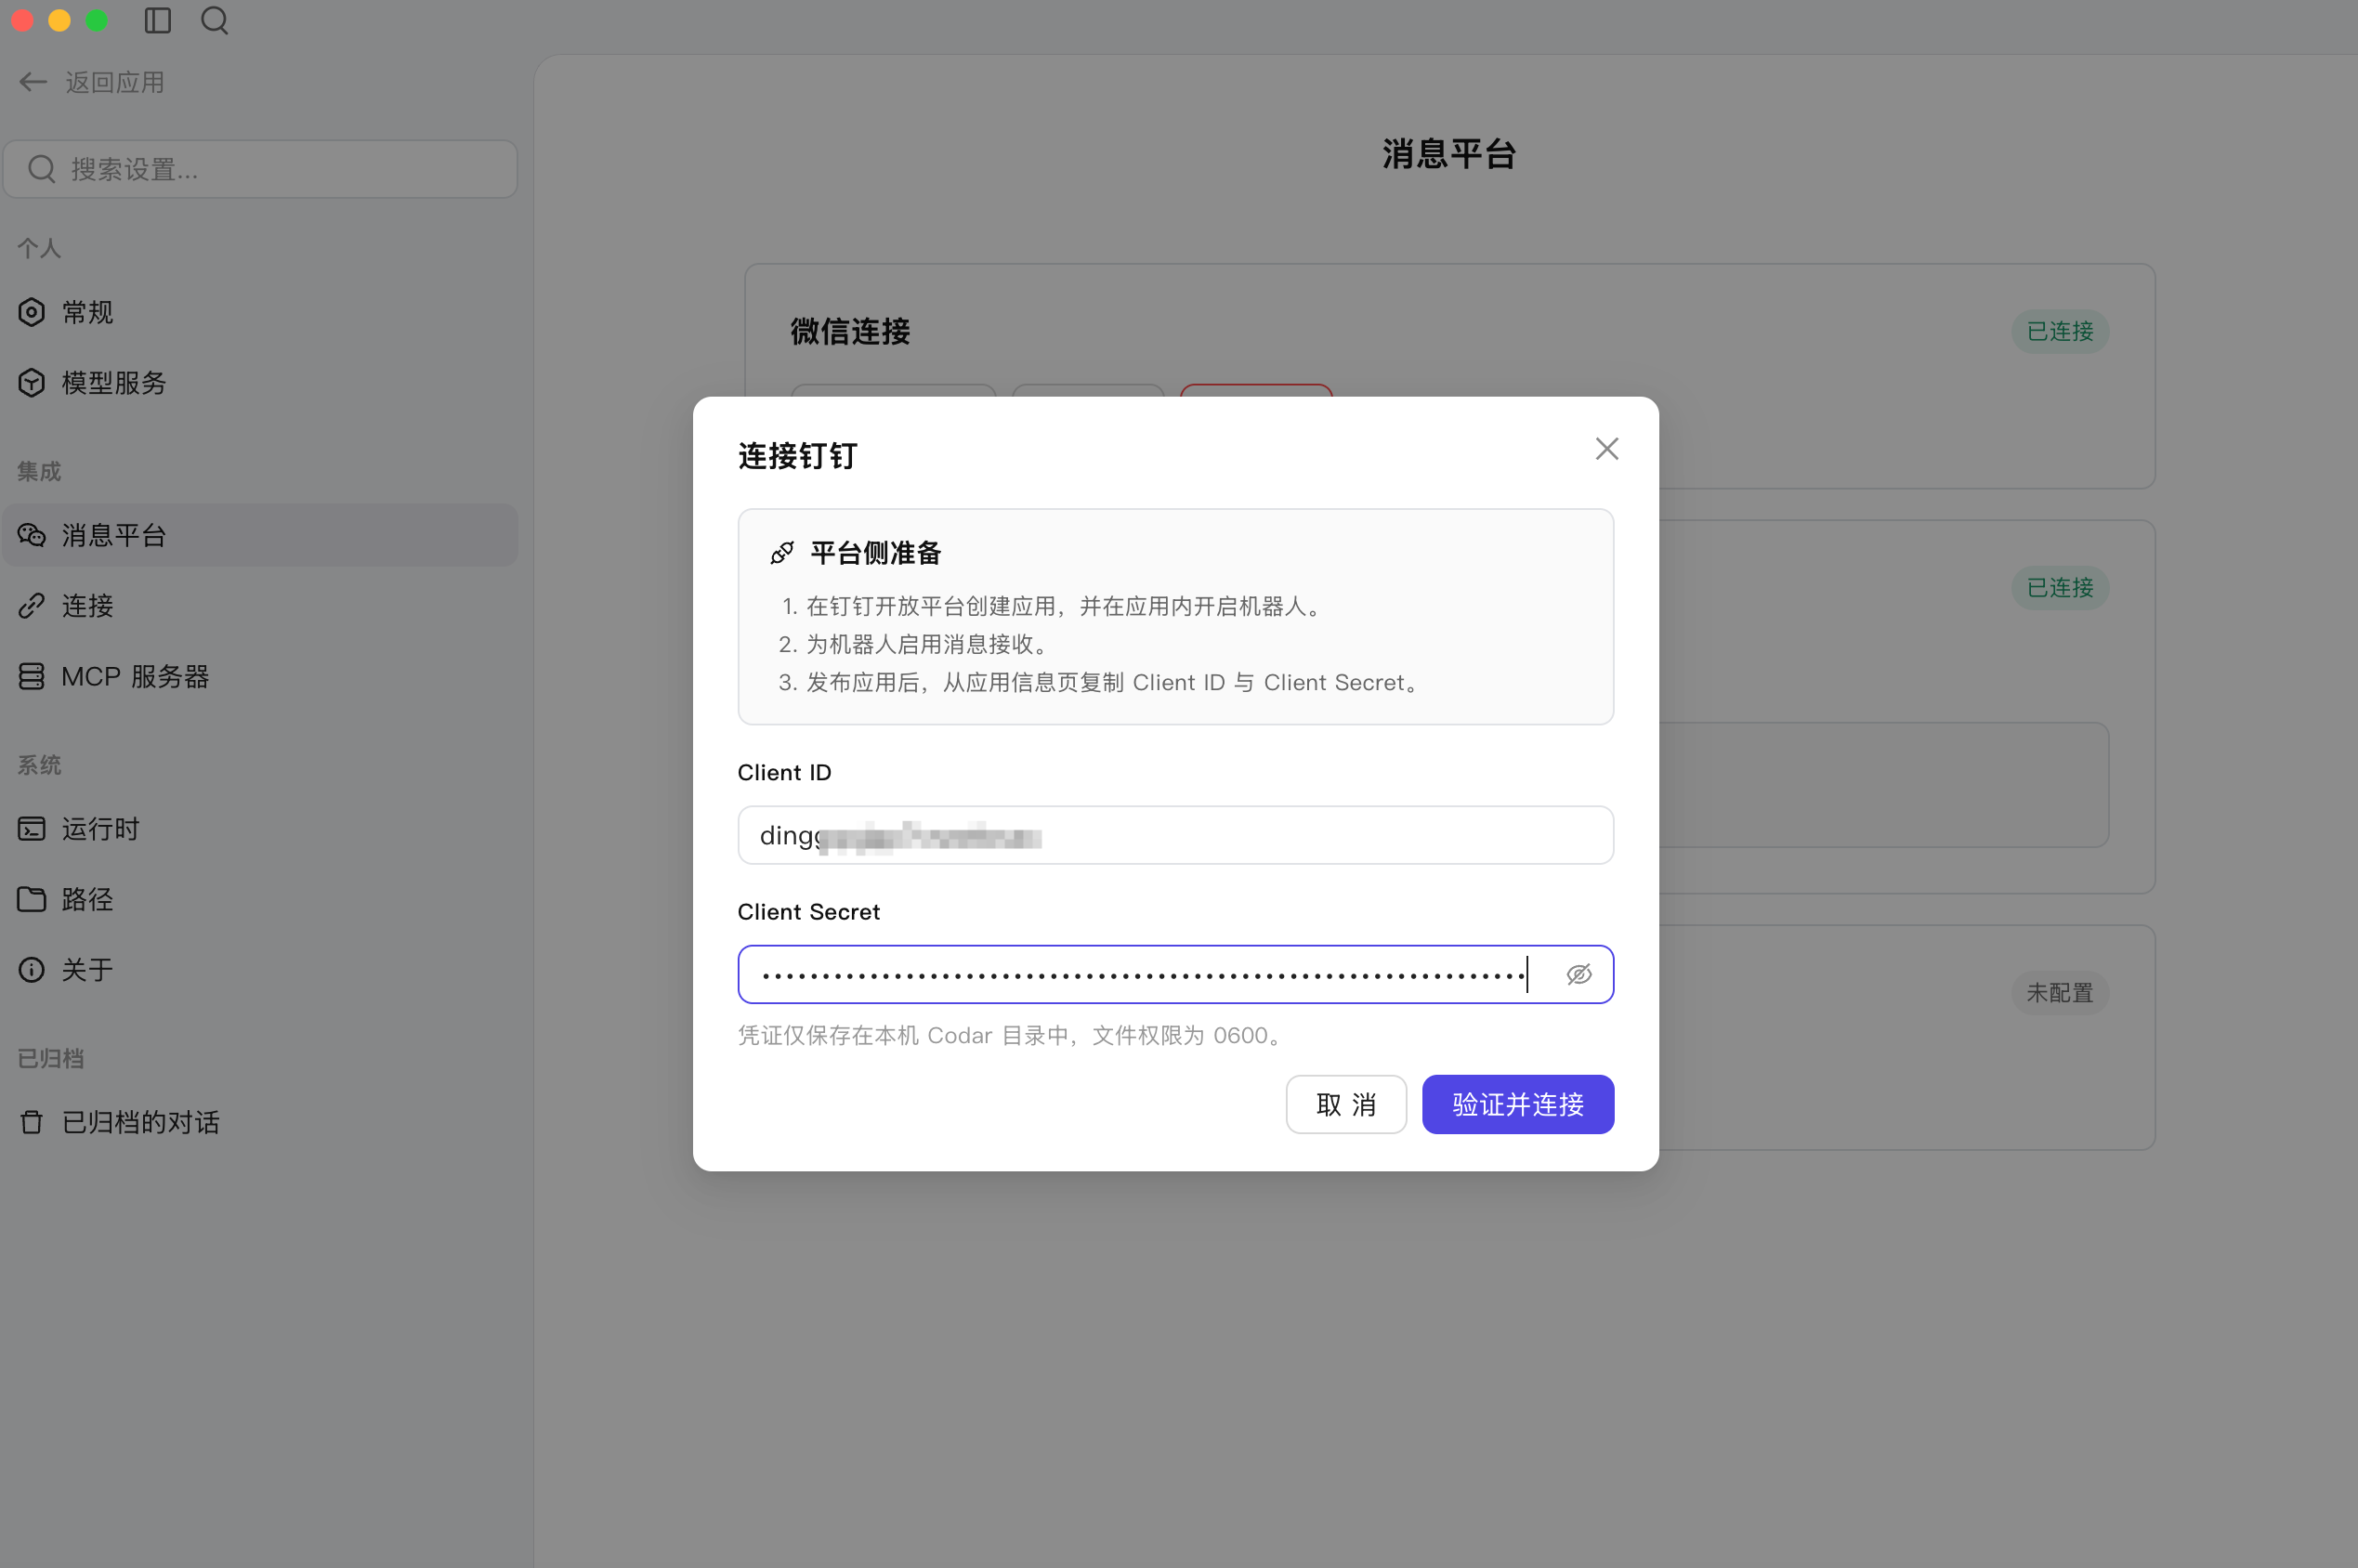Click the 关于 info icon

click(32, 969)
